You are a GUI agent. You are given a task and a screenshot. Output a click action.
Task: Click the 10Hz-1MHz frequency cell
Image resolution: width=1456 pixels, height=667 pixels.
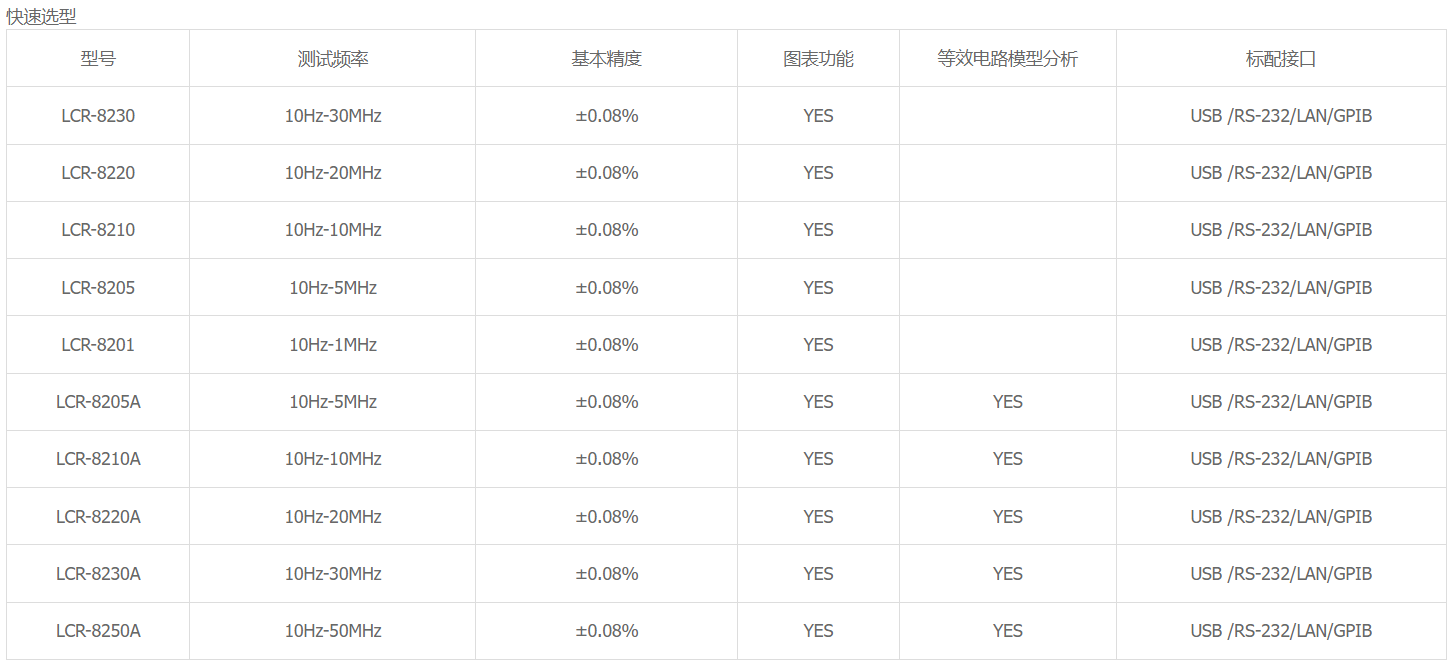pyautogui.click(x=333, y=345)
